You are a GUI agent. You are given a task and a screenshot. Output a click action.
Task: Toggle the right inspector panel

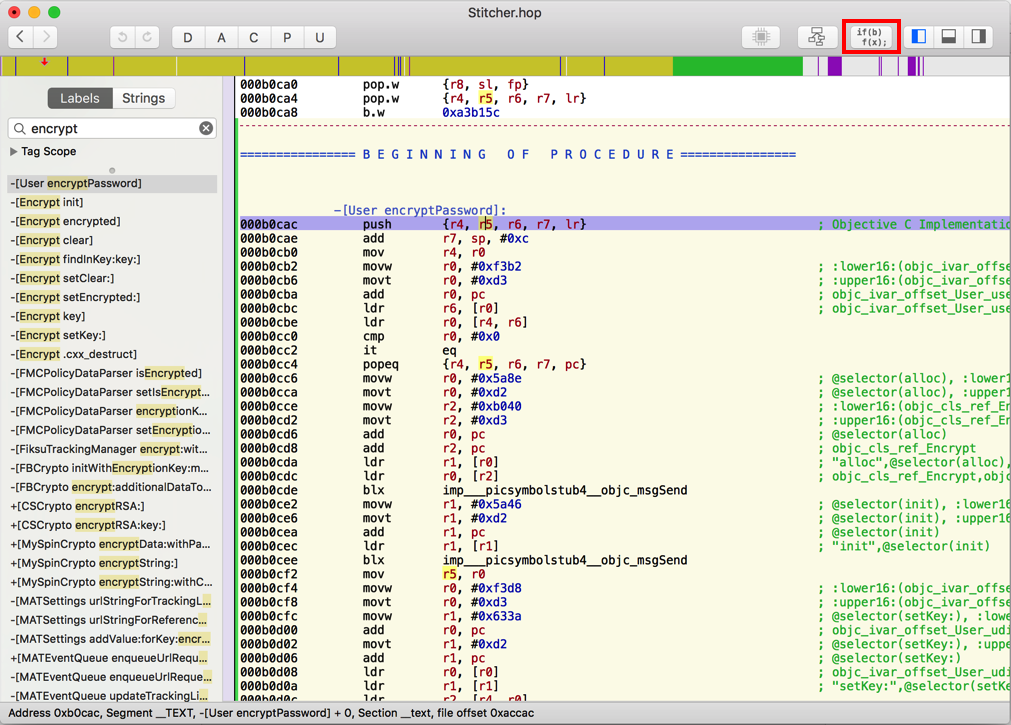[x=978, y=37]
